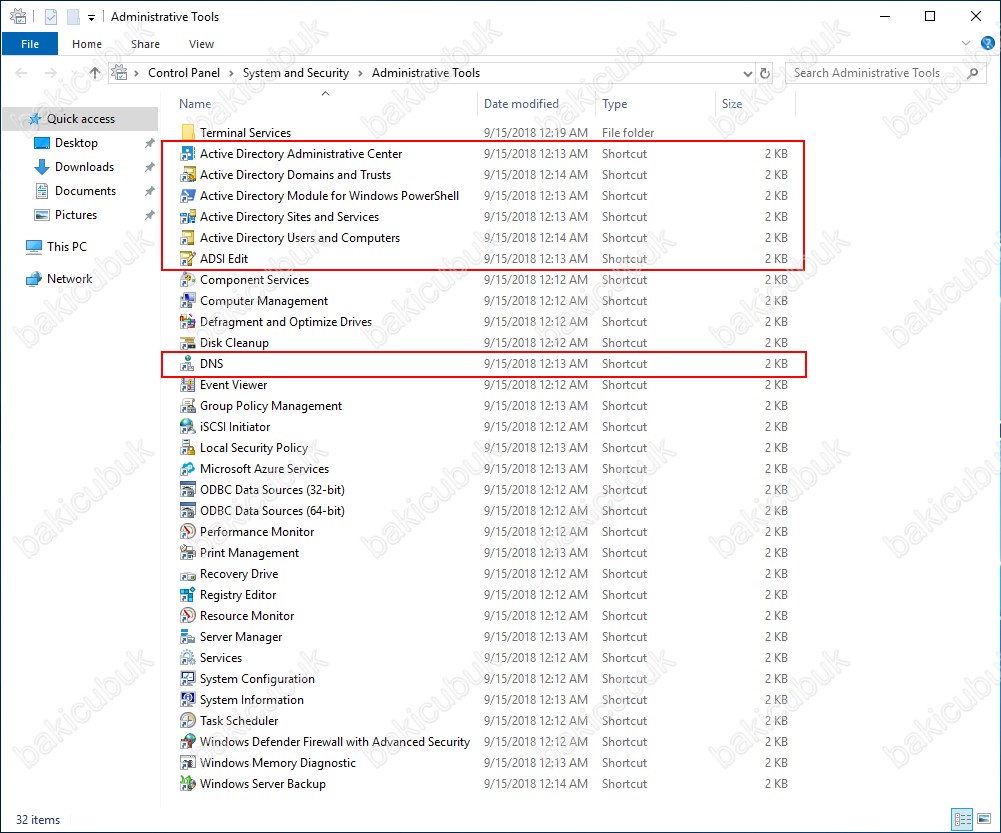Image resolution: width=1001 pixels, height=833 pixels.
Task: Select Local Security Policy icon
Action: pos(187,448)
